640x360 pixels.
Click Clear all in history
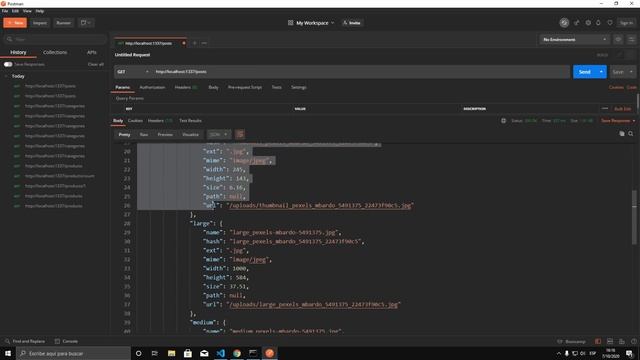[x=96, y=64]
